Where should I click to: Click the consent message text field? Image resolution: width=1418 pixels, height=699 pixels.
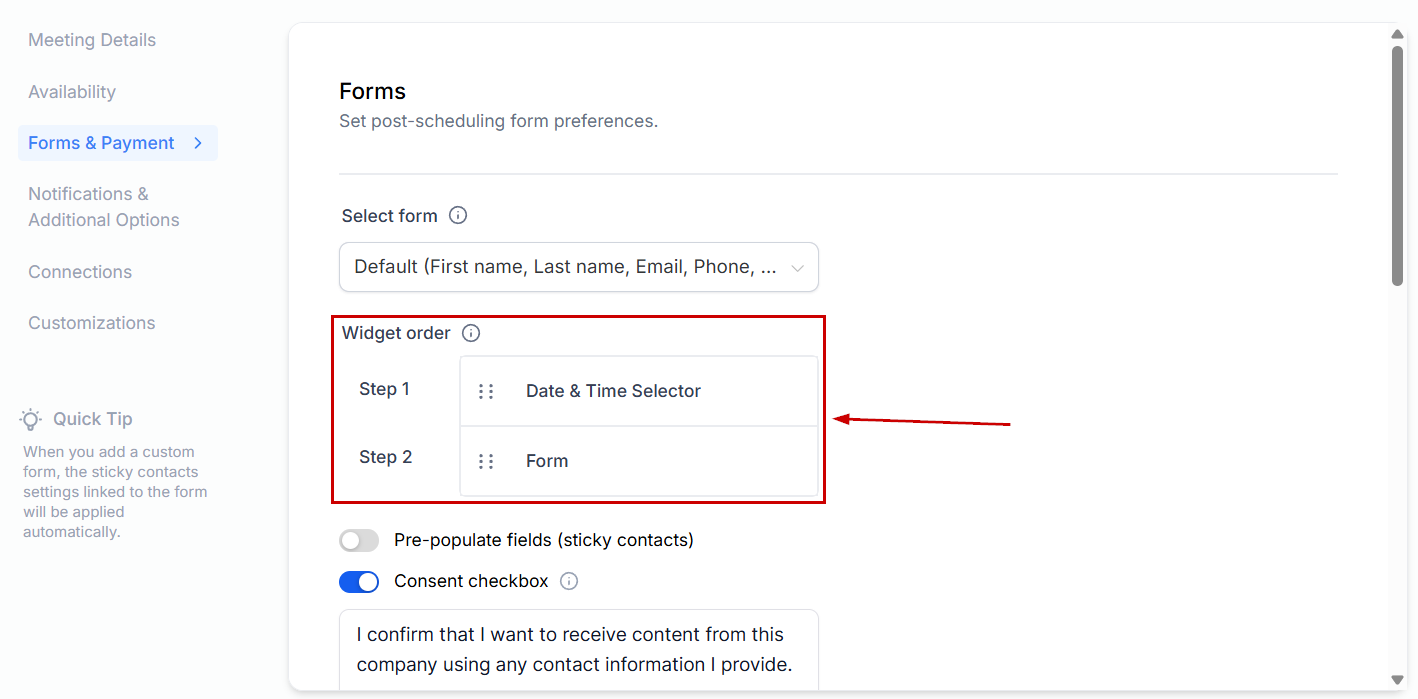coord(578,649)
